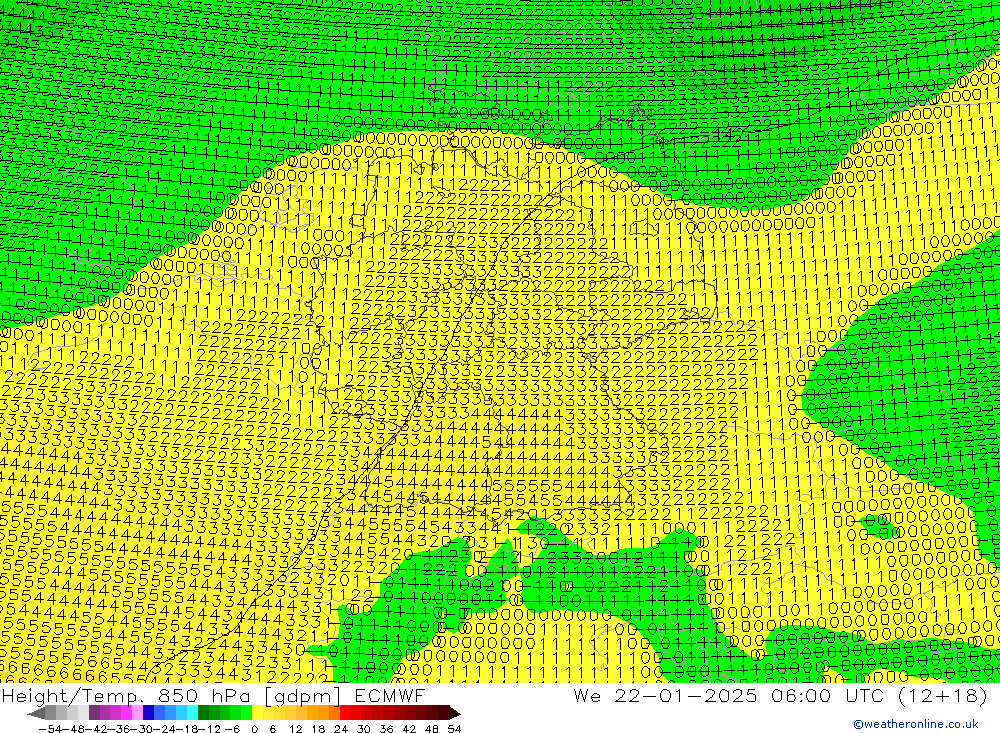Click the '54' legend label at scale end
Viewport: 1000px width, 733px height.
click(x=454, y=729)
